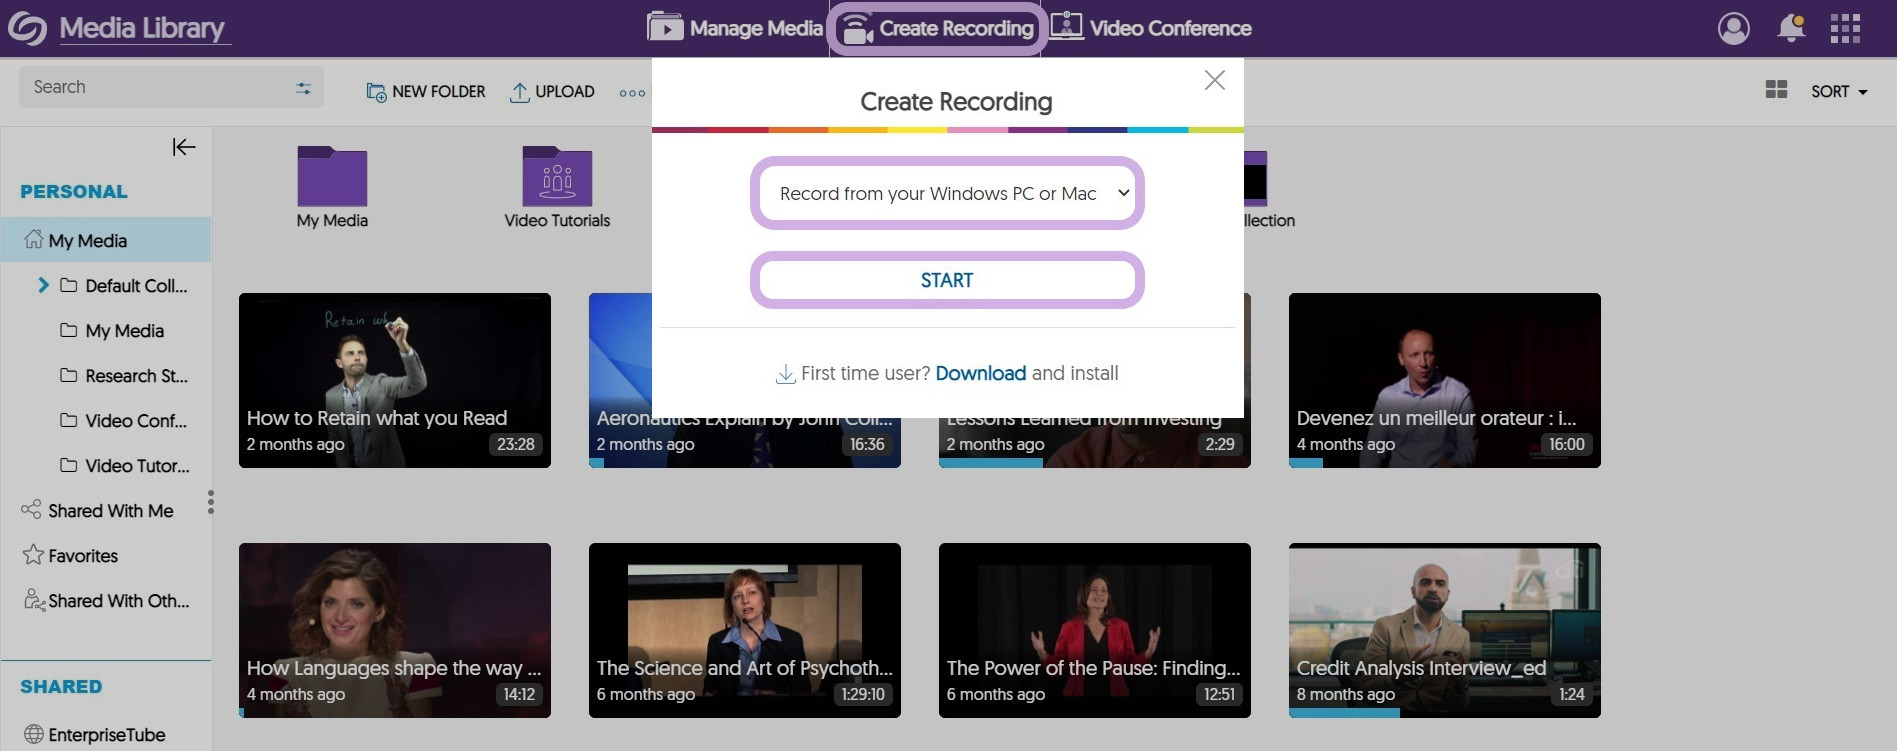The image size is (1897, 751).
Task: Open the apps grid menu icon
Action: [1845, 28]
